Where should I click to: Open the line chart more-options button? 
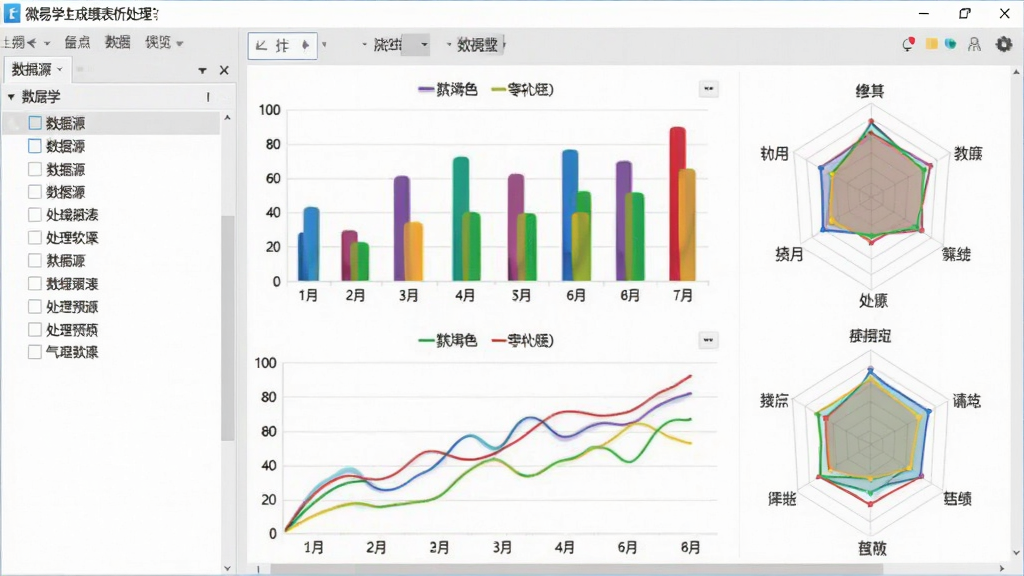[x=708, y=340]
